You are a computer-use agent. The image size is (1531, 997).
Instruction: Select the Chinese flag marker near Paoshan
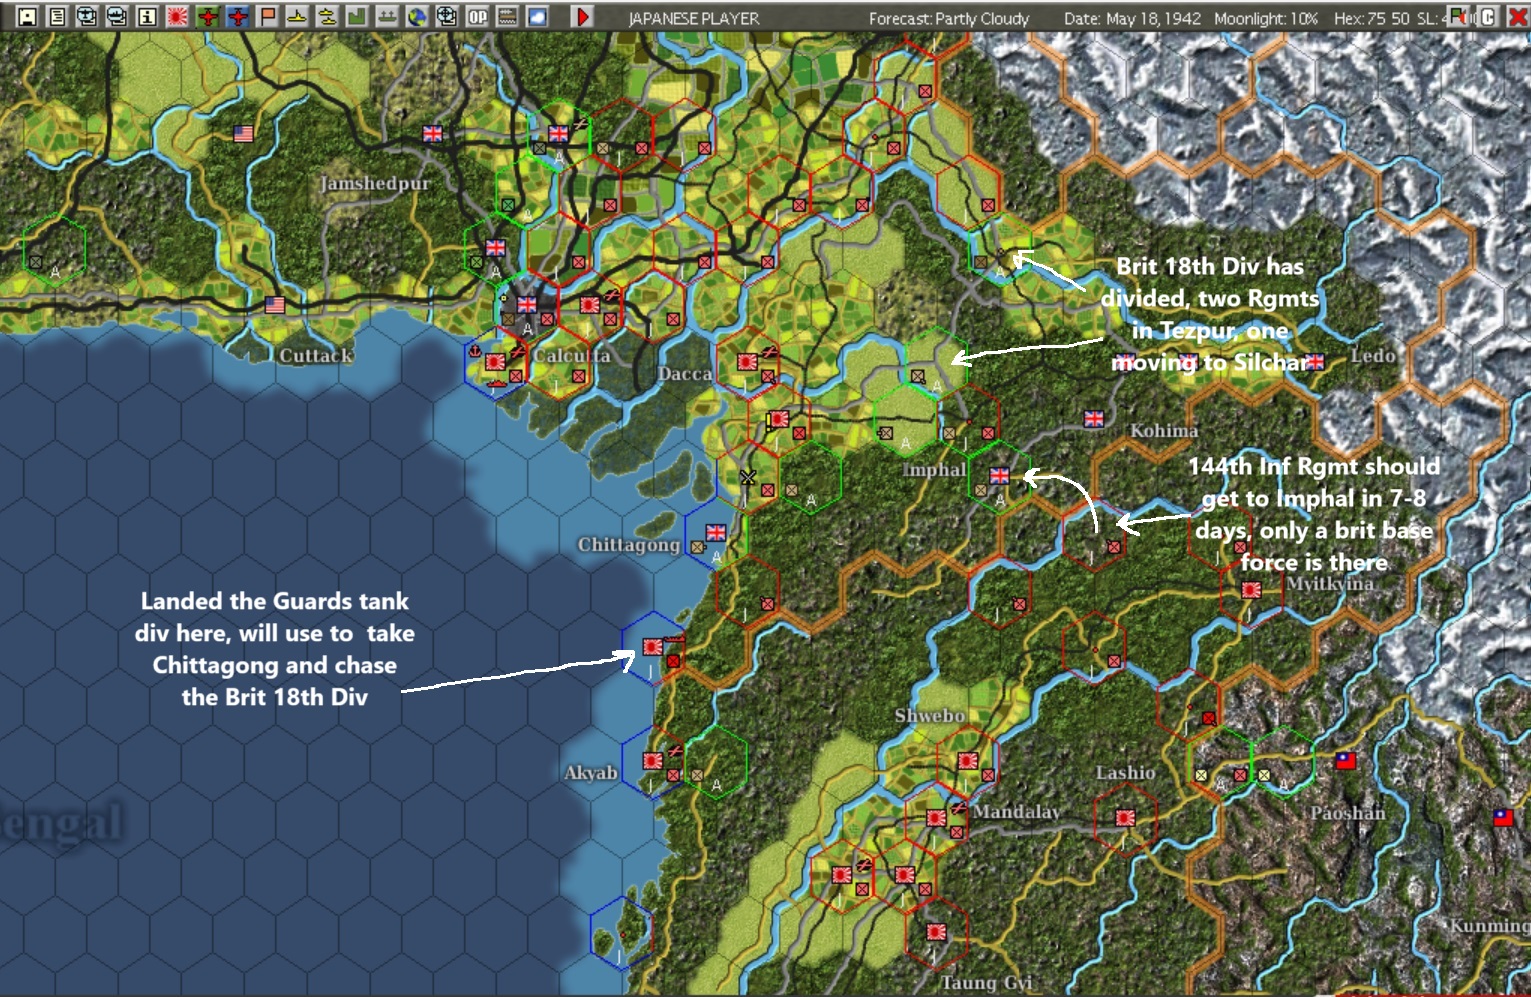1346,761
